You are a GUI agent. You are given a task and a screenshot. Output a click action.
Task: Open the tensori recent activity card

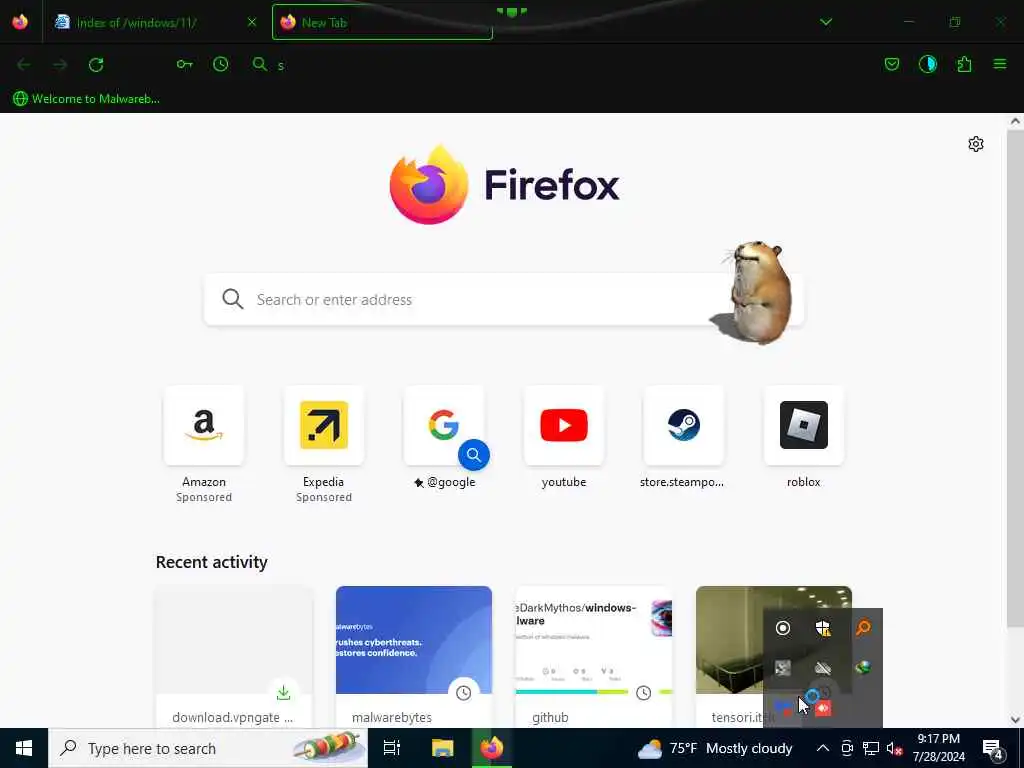(x=729, y=656)
